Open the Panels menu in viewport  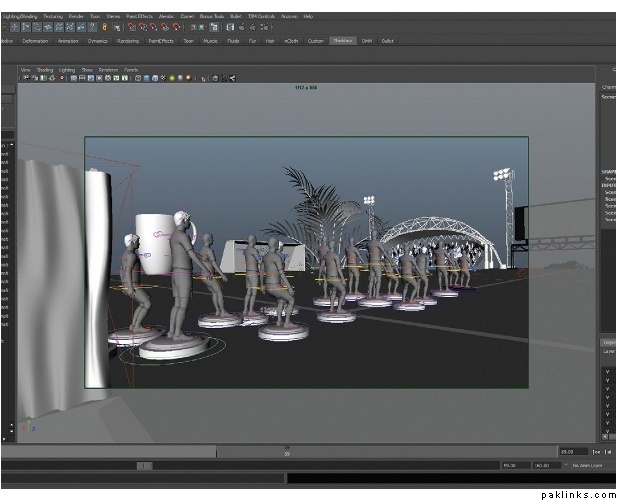coord(131,70)
